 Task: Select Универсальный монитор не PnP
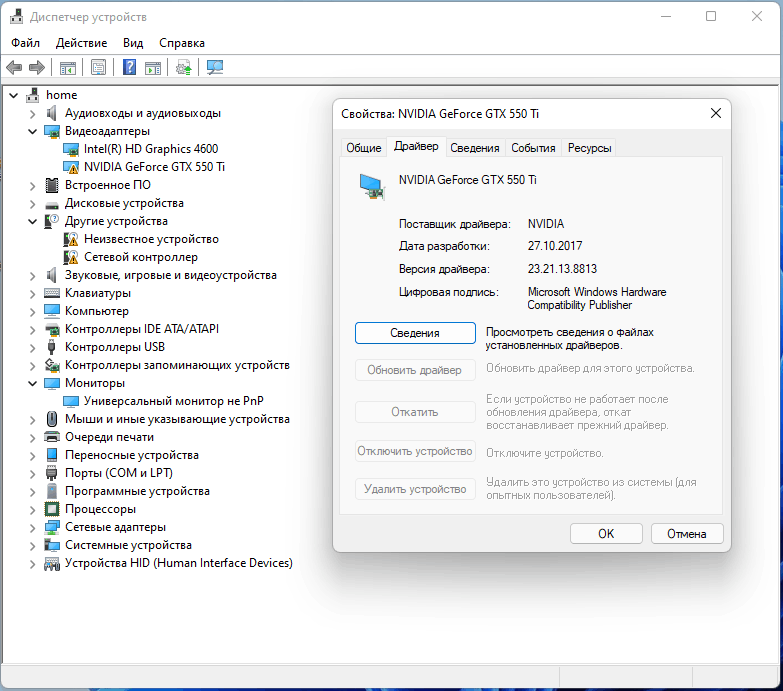pyautogui.click(x=173, y=401)
